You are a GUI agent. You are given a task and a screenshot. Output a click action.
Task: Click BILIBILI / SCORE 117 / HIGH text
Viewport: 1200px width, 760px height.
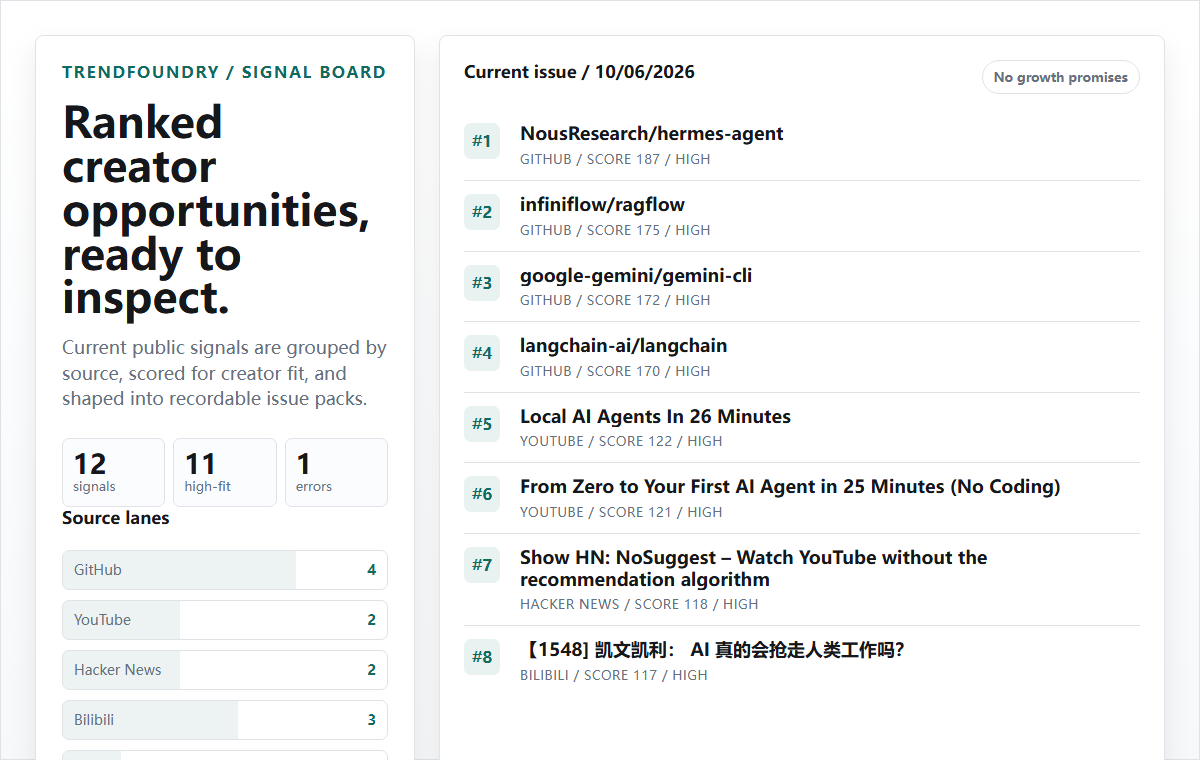click(x=614, y=675)
